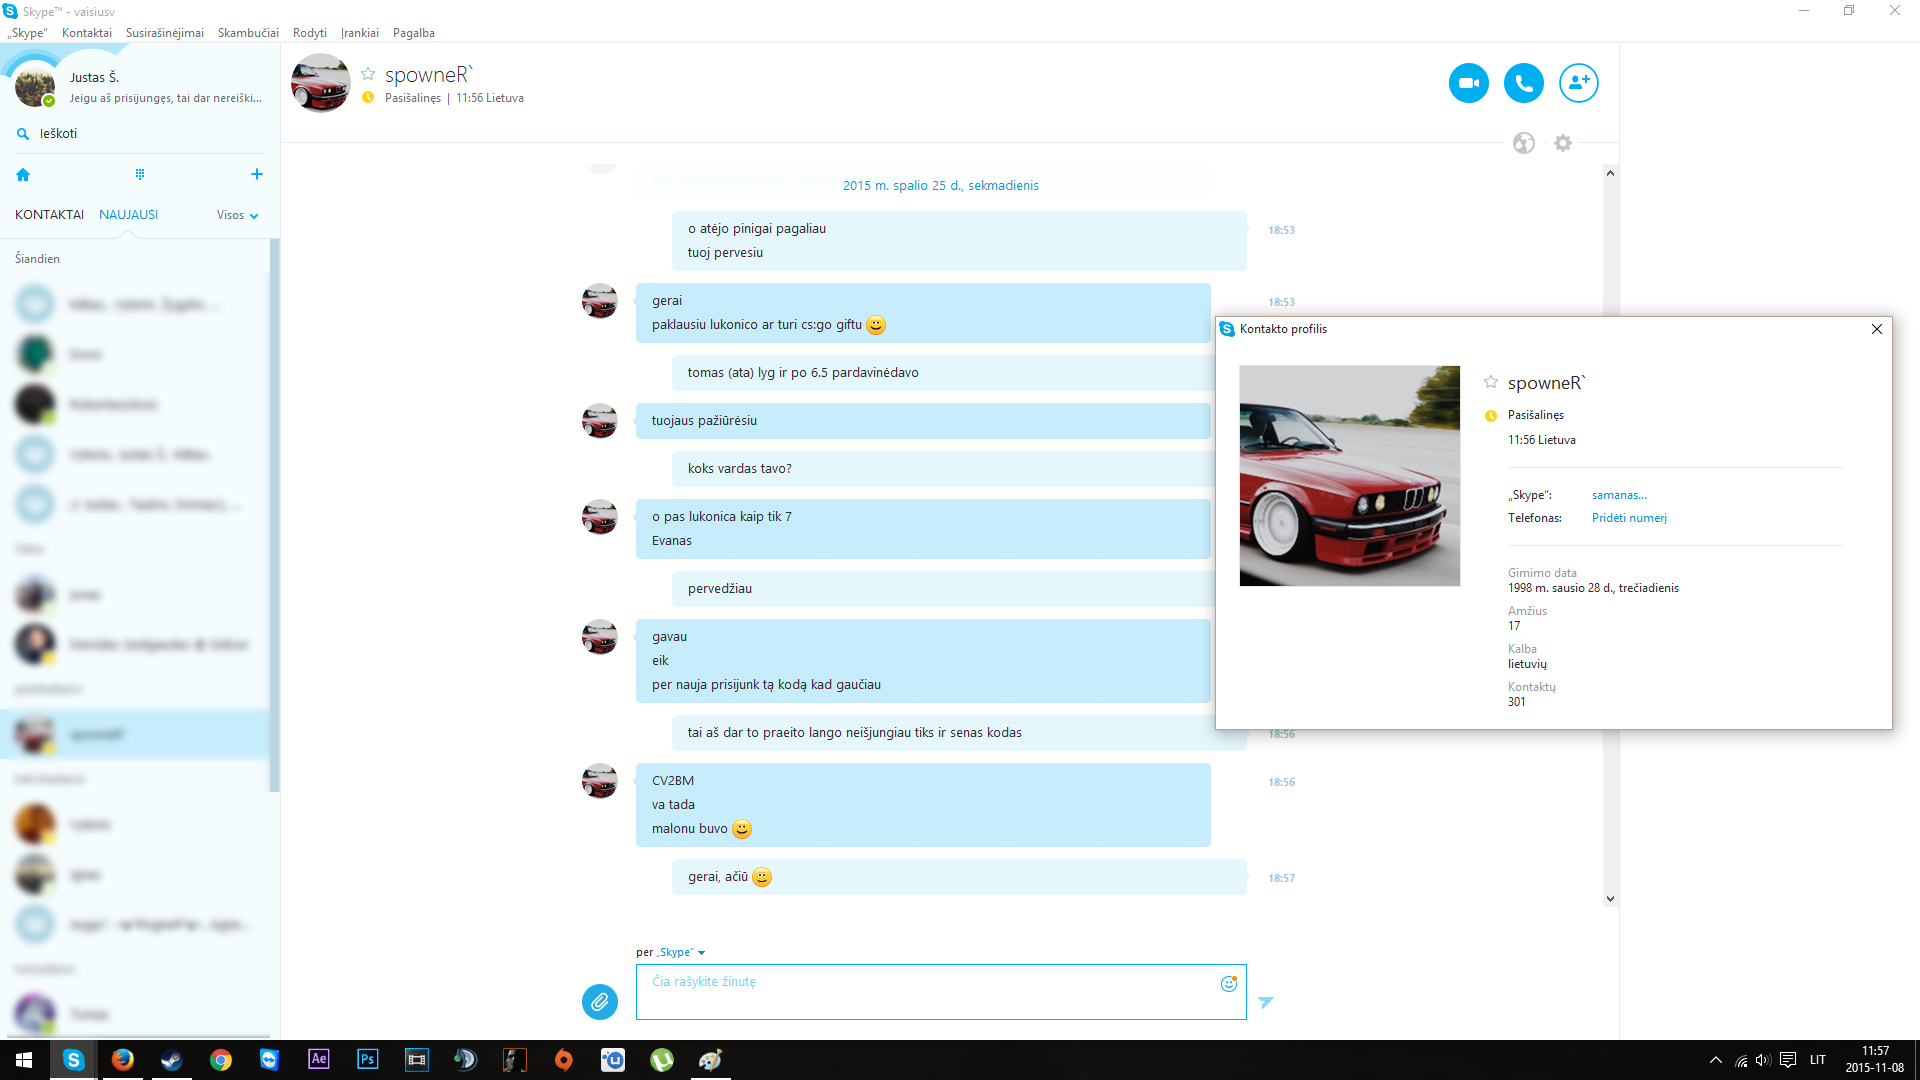
Task: Open Firefox from the taskbar
Action: point(122,1060)
